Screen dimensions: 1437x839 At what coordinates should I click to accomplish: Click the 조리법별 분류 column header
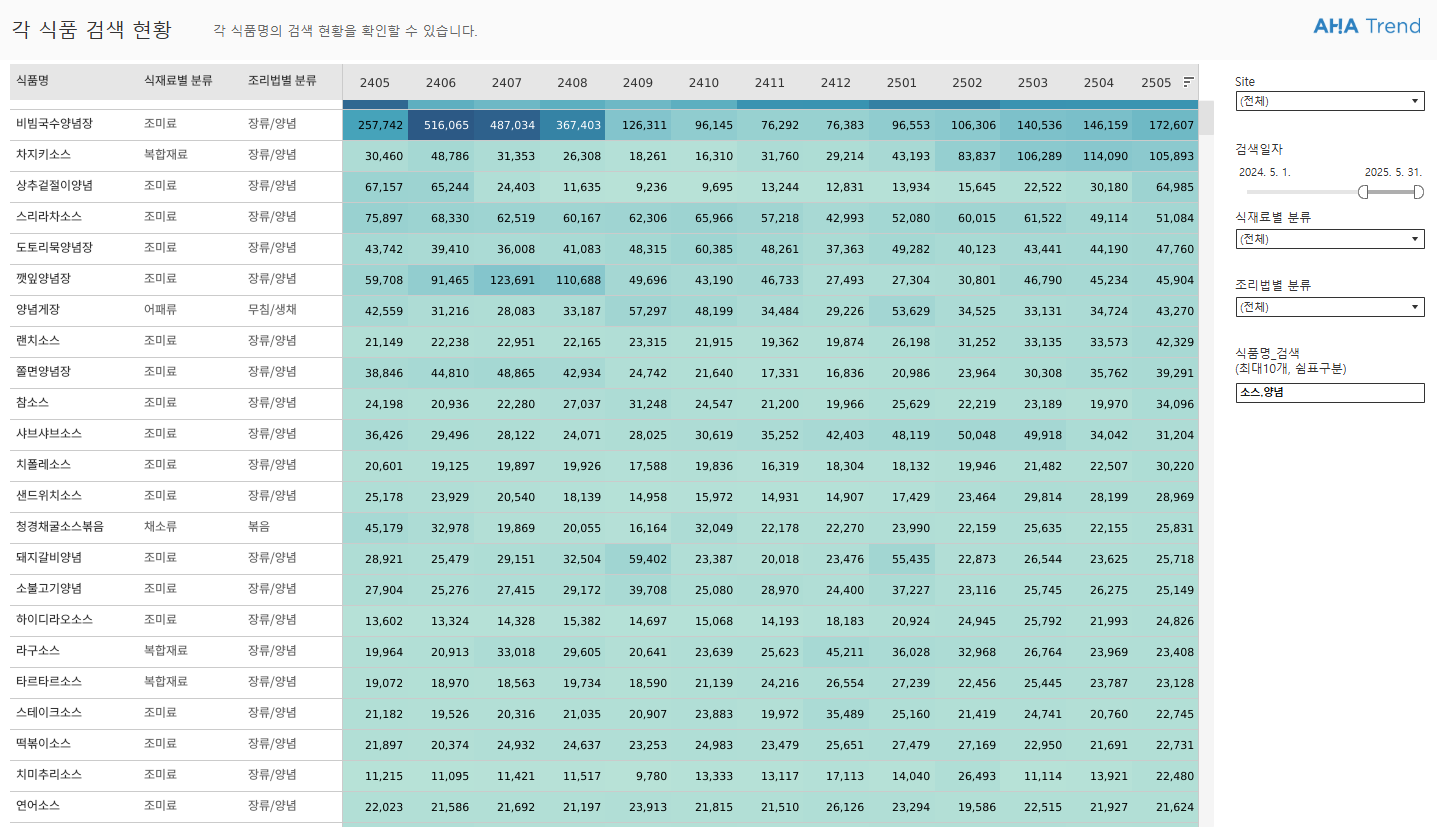tap(282, 81)
